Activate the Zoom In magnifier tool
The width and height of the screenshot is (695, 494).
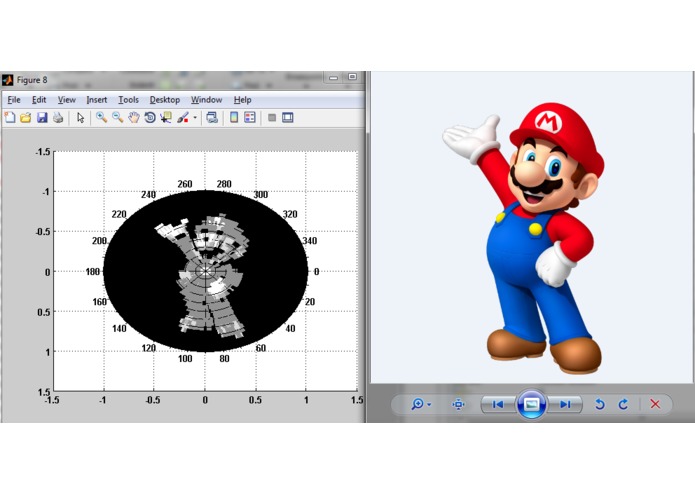(102, 117)
